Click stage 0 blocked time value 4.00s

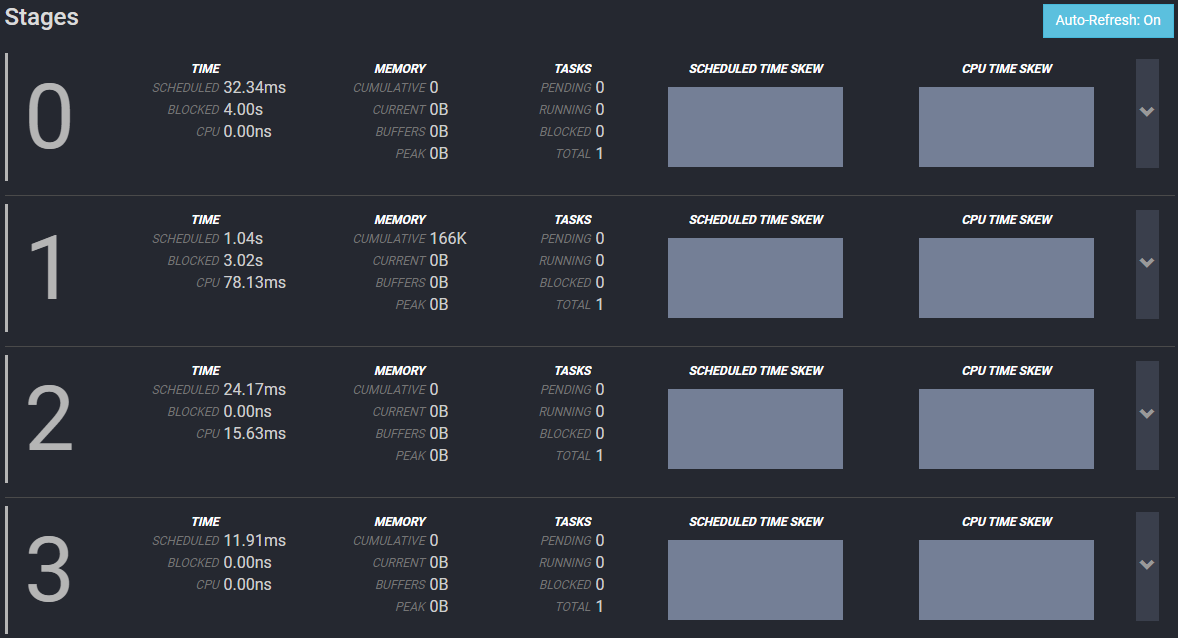243,110
